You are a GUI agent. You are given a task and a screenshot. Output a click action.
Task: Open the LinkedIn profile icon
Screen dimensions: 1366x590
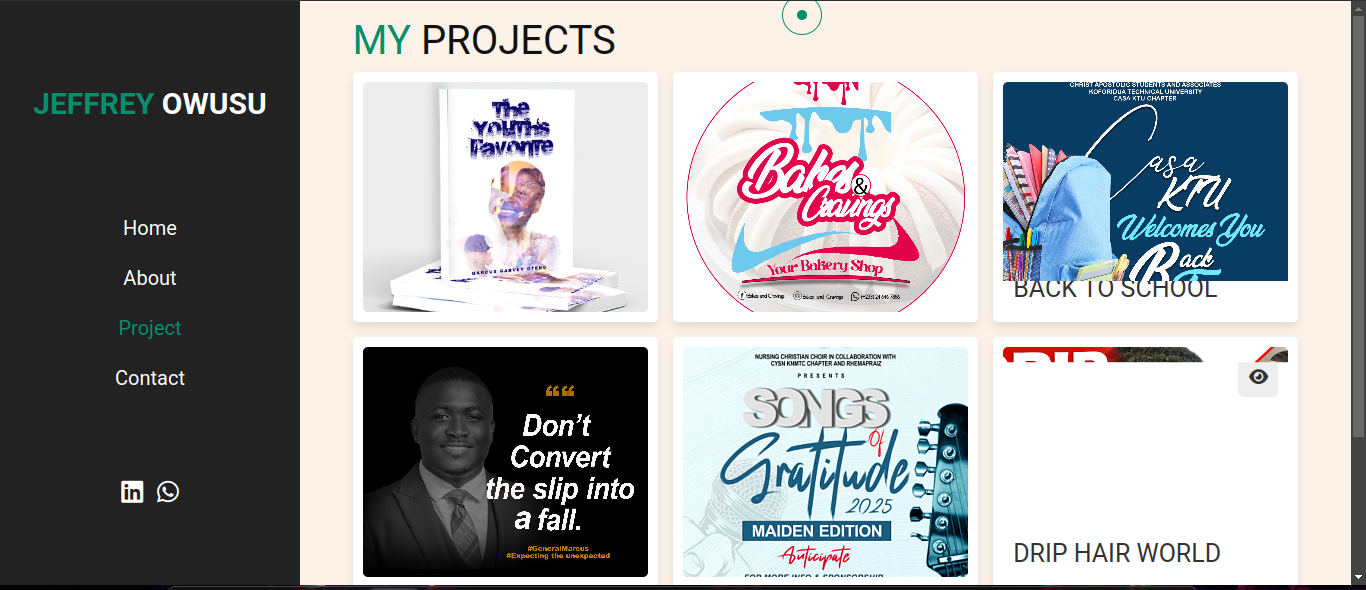pos(132,491)
